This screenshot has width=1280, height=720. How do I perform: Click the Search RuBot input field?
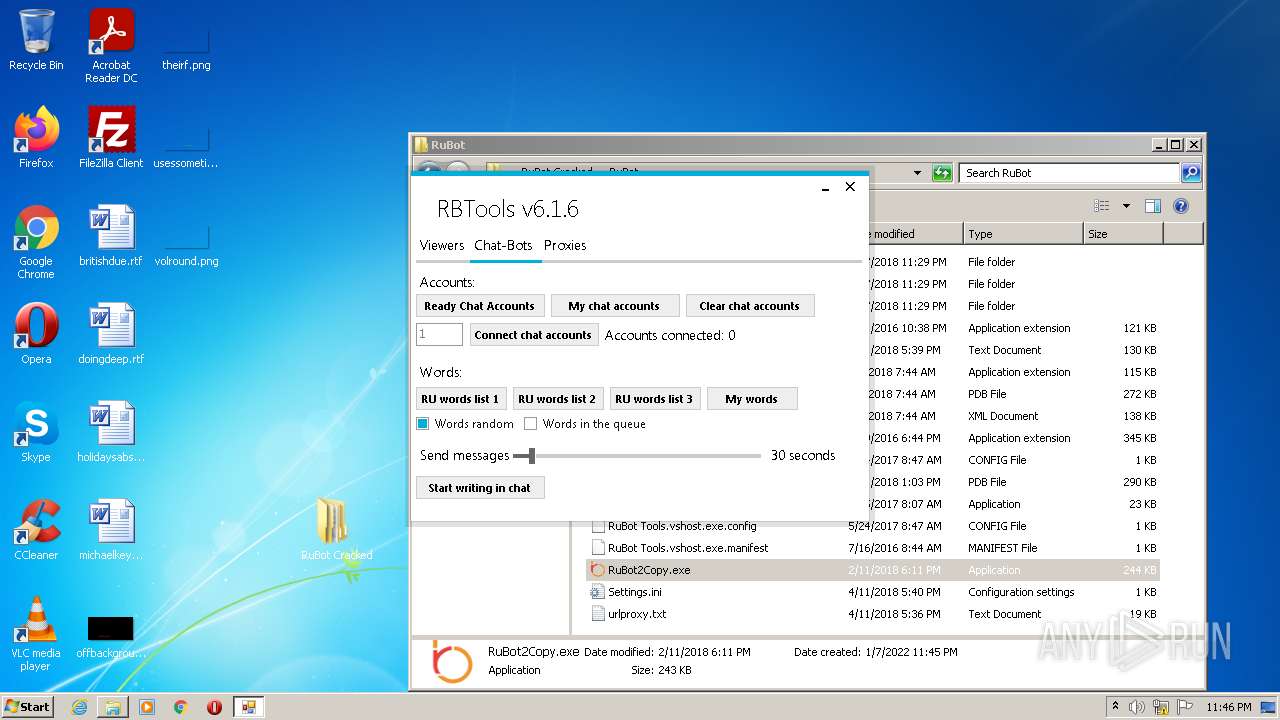(1069, 173)
